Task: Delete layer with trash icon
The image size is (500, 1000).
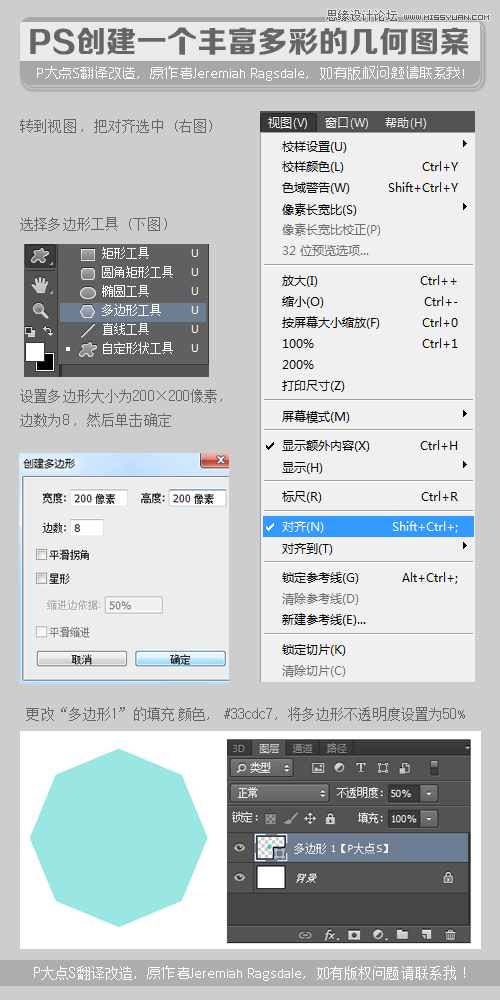Action: coord(450,935)
